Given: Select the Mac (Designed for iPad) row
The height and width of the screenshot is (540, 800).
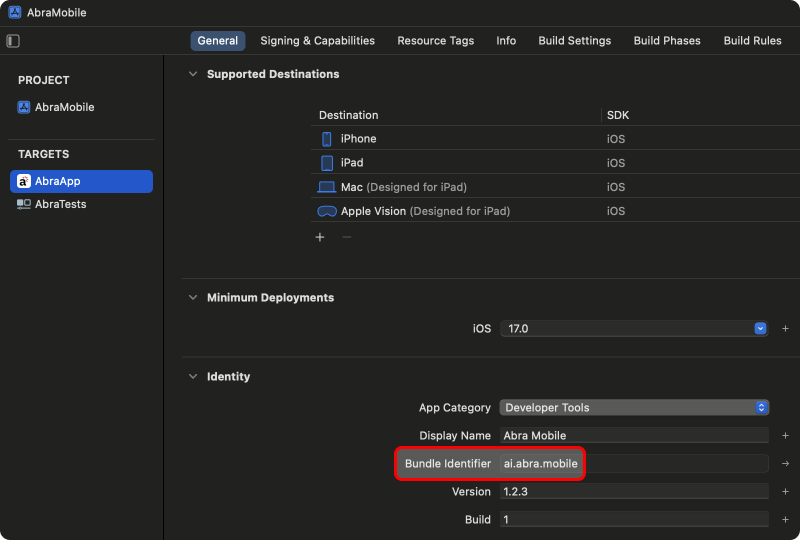Looking at the screenshot, I should pyautogui.click(x=555, y=187).
